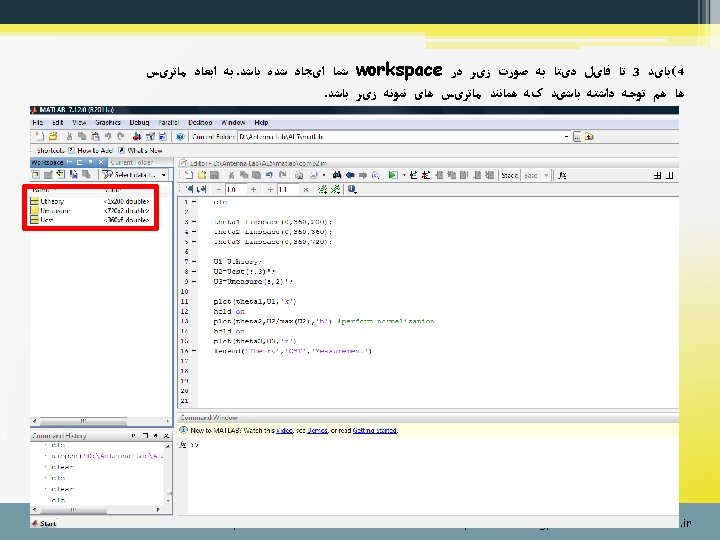Select the Umeasure variable row
The width and height of the screenshot is (720, 540).
point(90,211)
